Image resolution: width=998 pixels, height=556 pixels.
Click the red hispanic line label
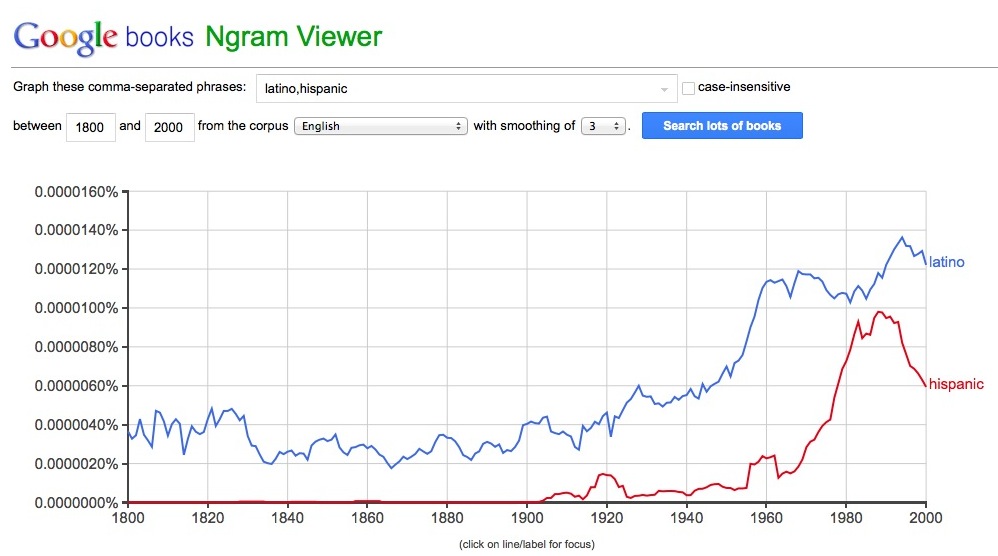(956, 384)
